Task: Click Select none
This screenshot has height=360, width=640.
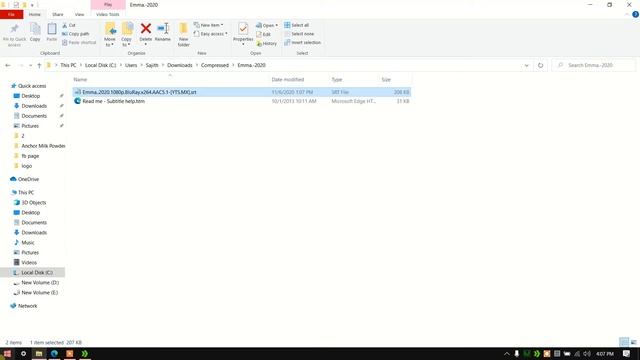Action: pyautogui.click(x=299, y=34)
